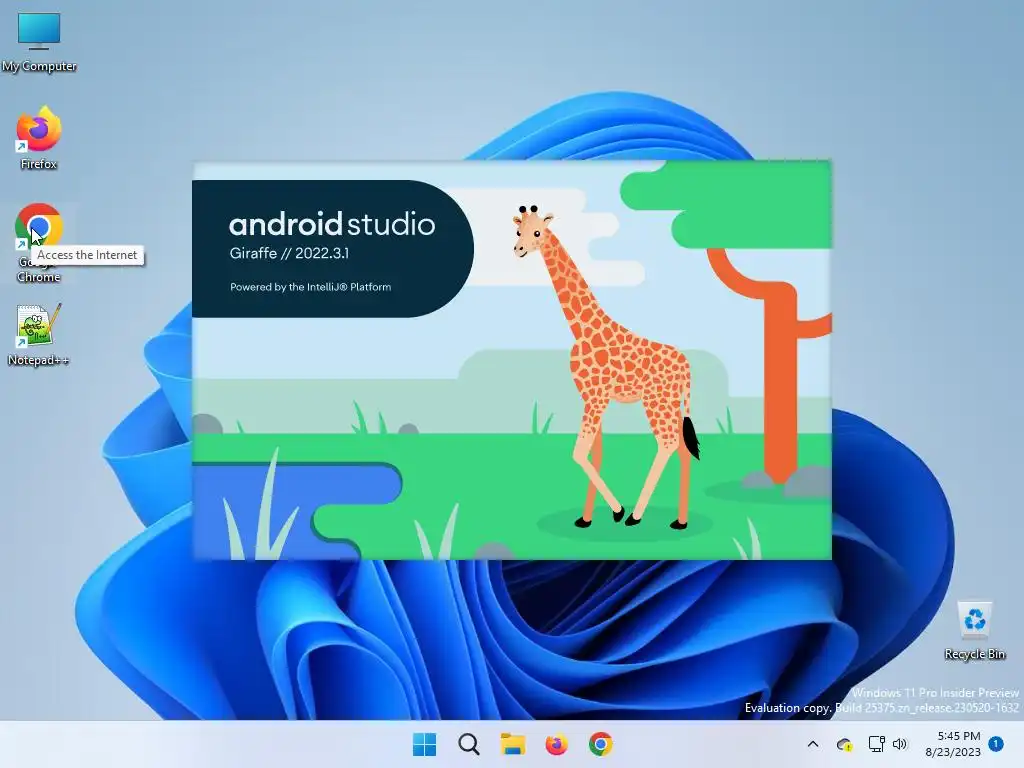
Task: Click the Android Studio Giraffe splash screen
Action: pyautogui.click(x=512, y=360)
